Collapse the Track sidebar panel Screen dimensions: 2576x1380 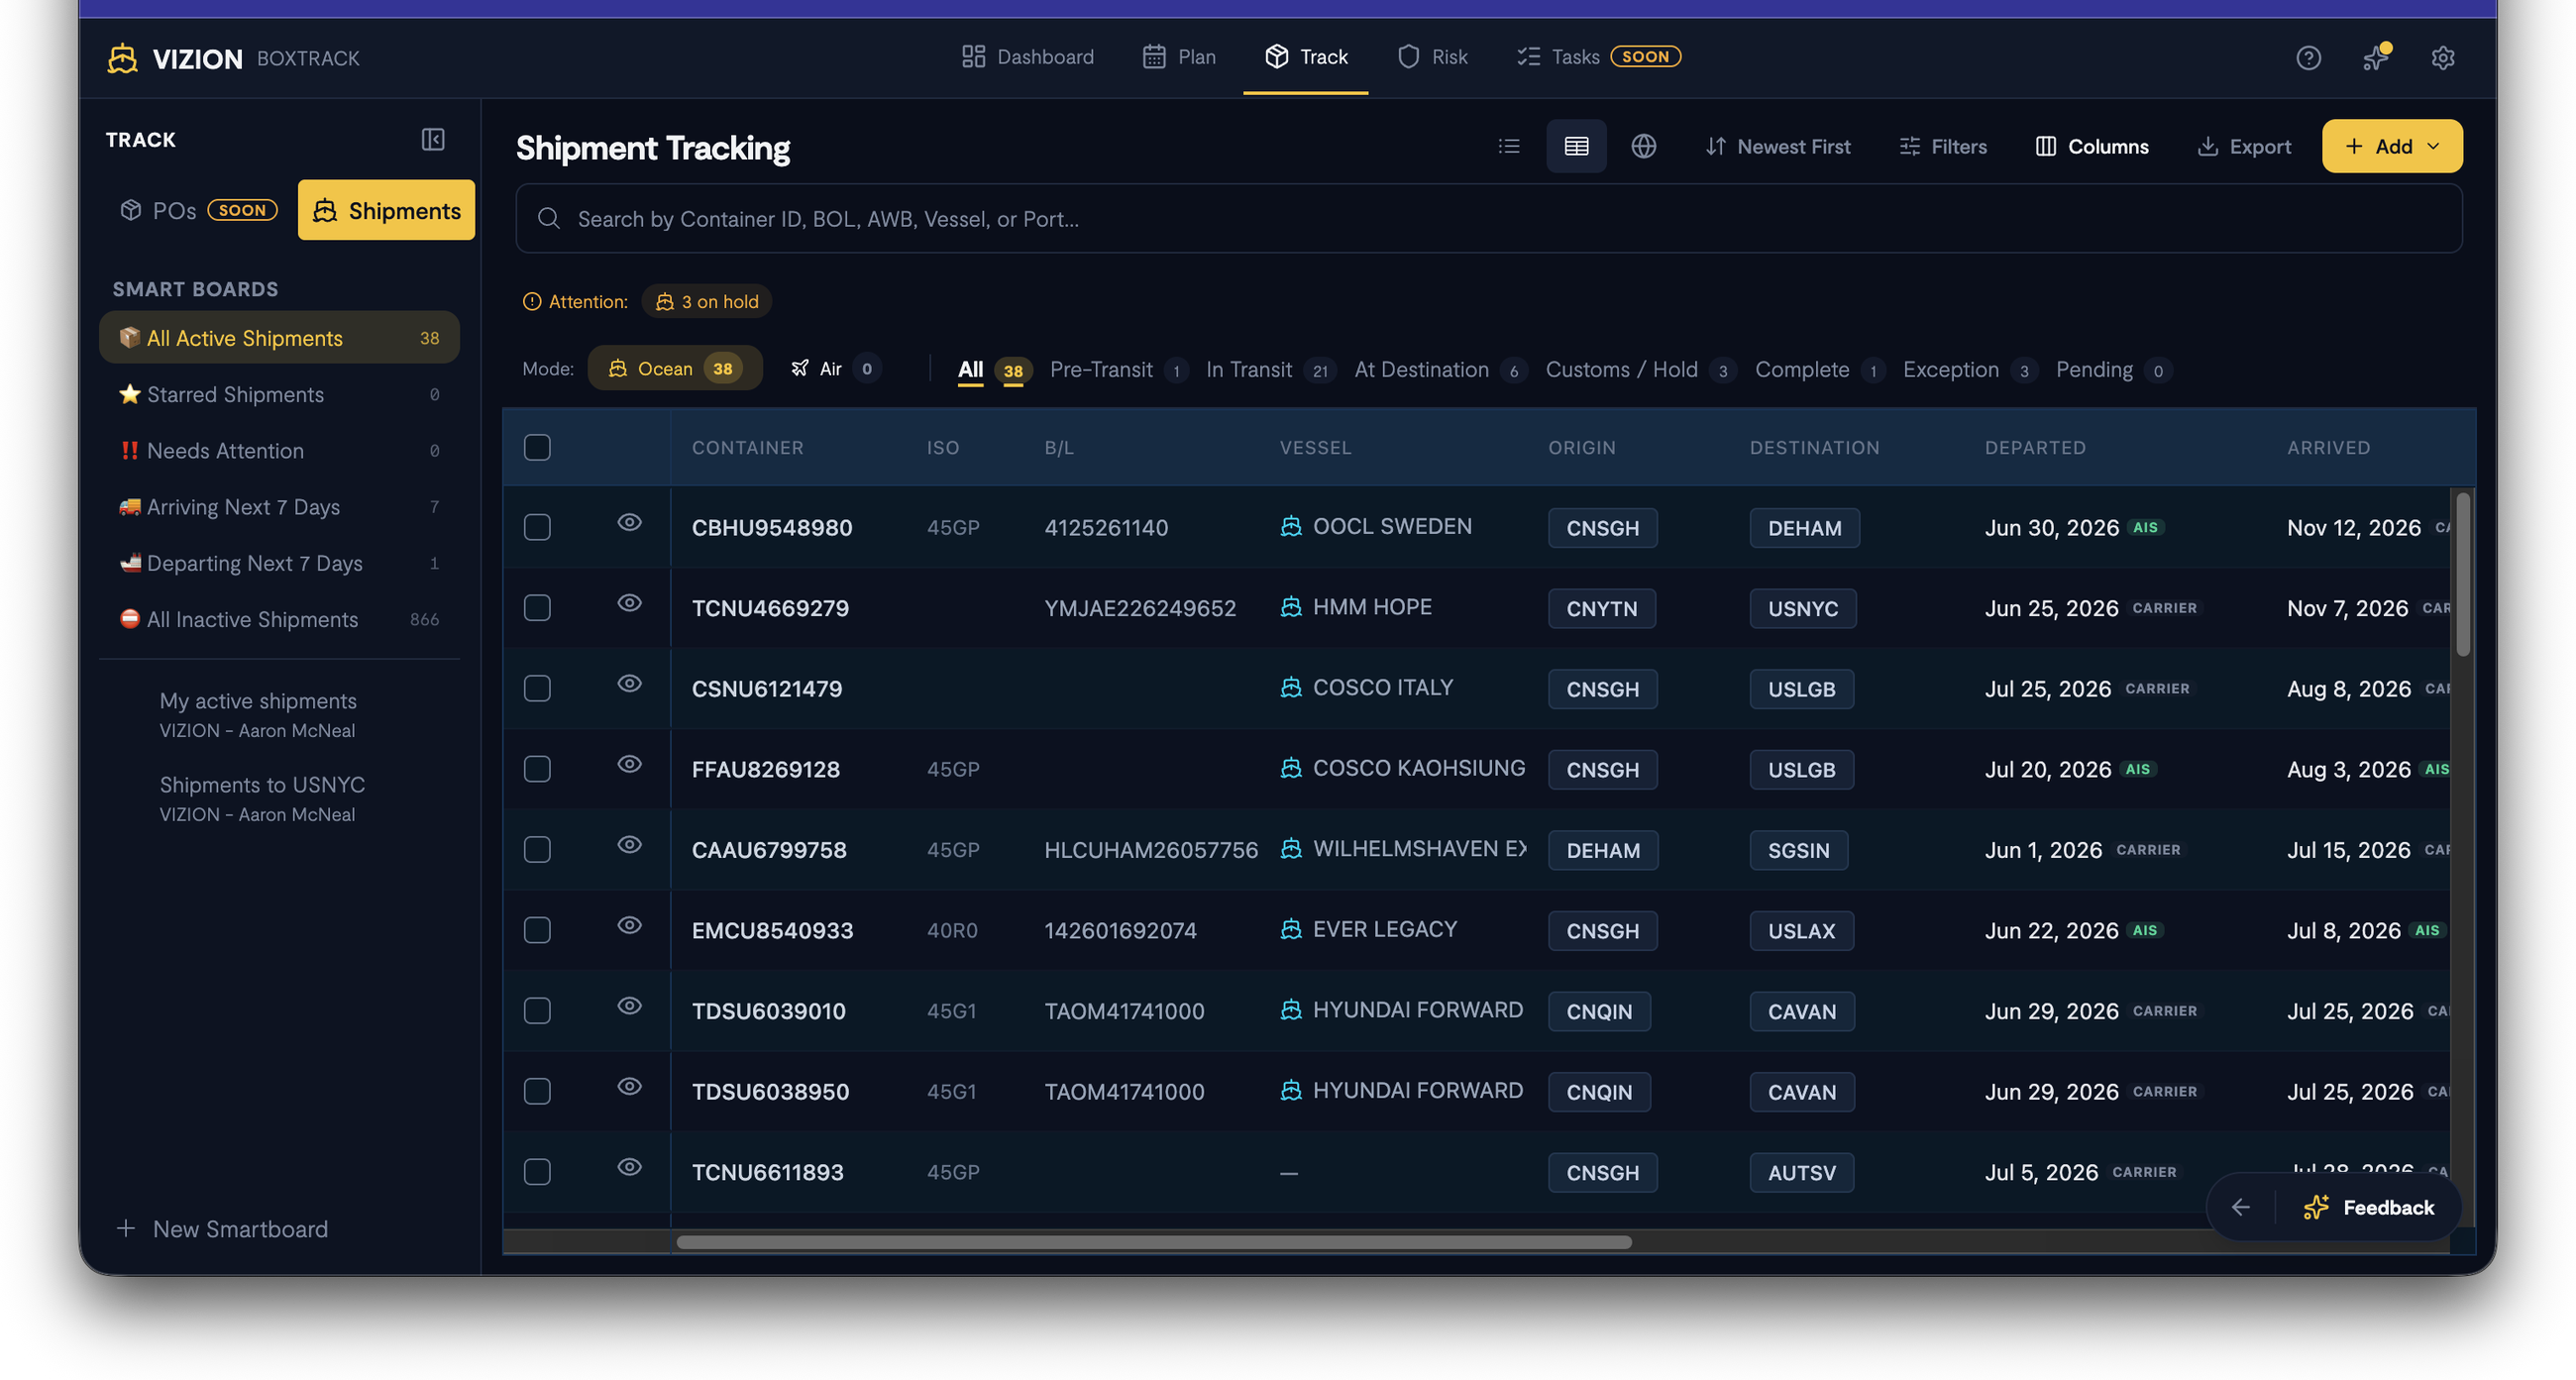coord(433,139)
